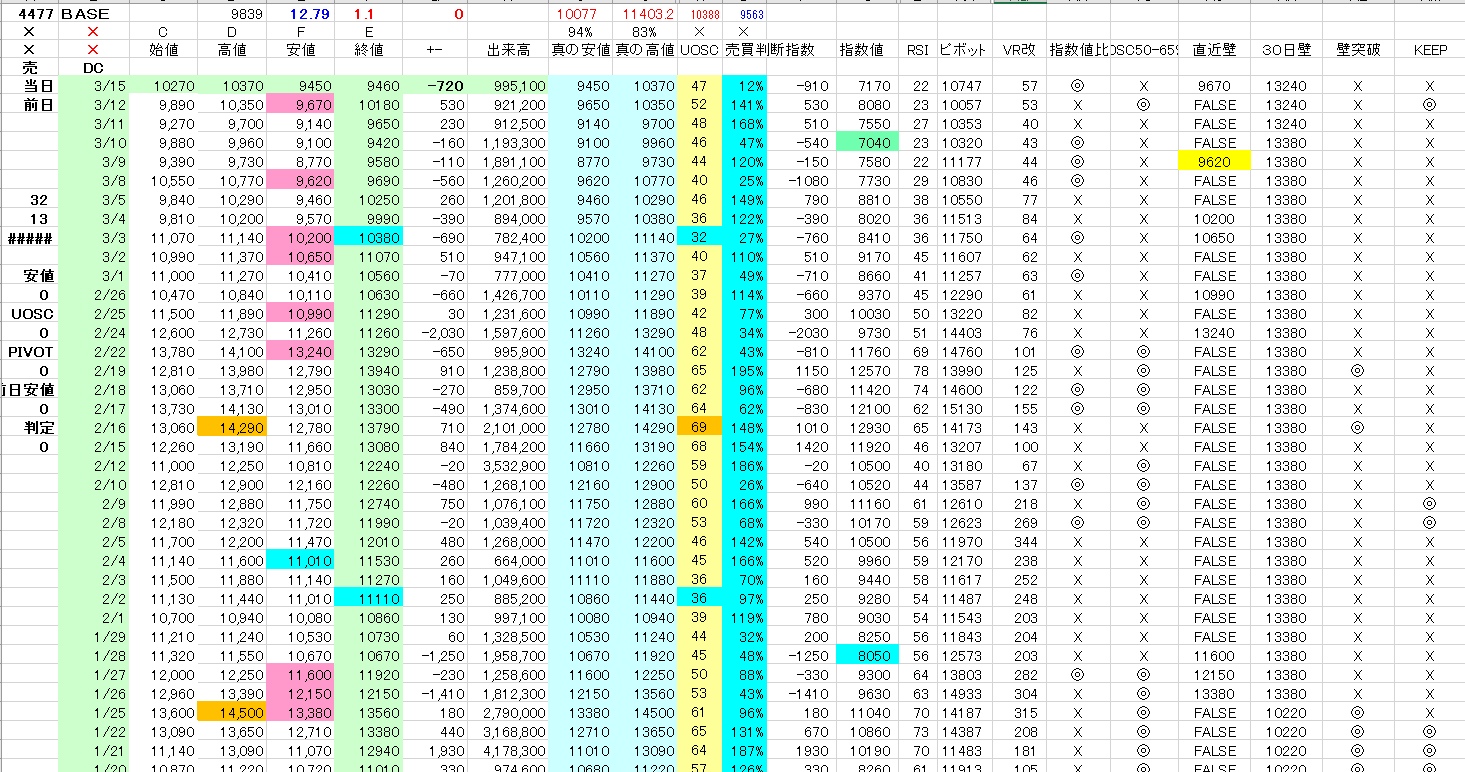Click the ピボット column header
The width and height of the screenshot is (1465, 772).
(x=963, y=49)
